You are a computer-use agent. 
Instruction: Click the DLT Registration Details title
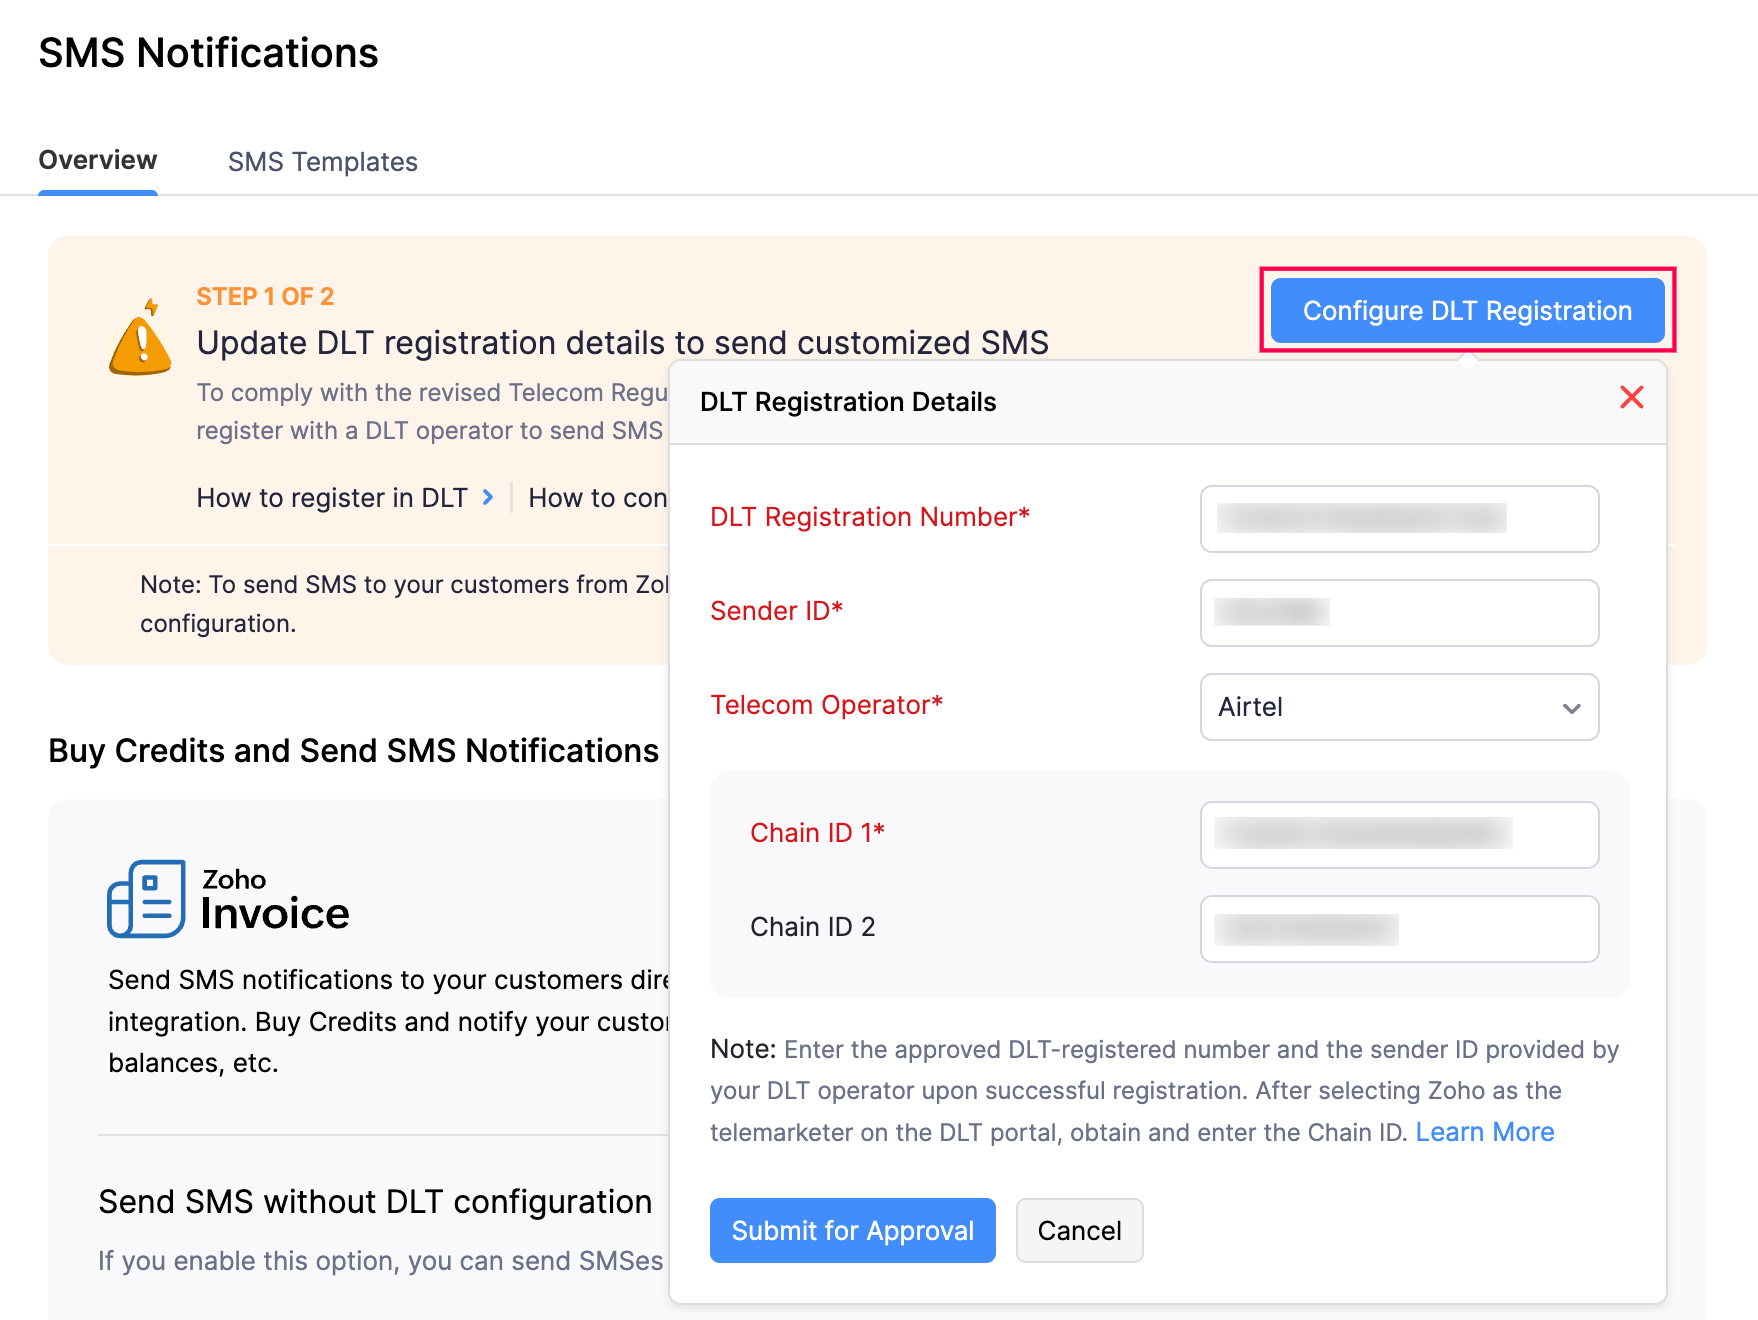pyautogui.click(x=848, y=402)
